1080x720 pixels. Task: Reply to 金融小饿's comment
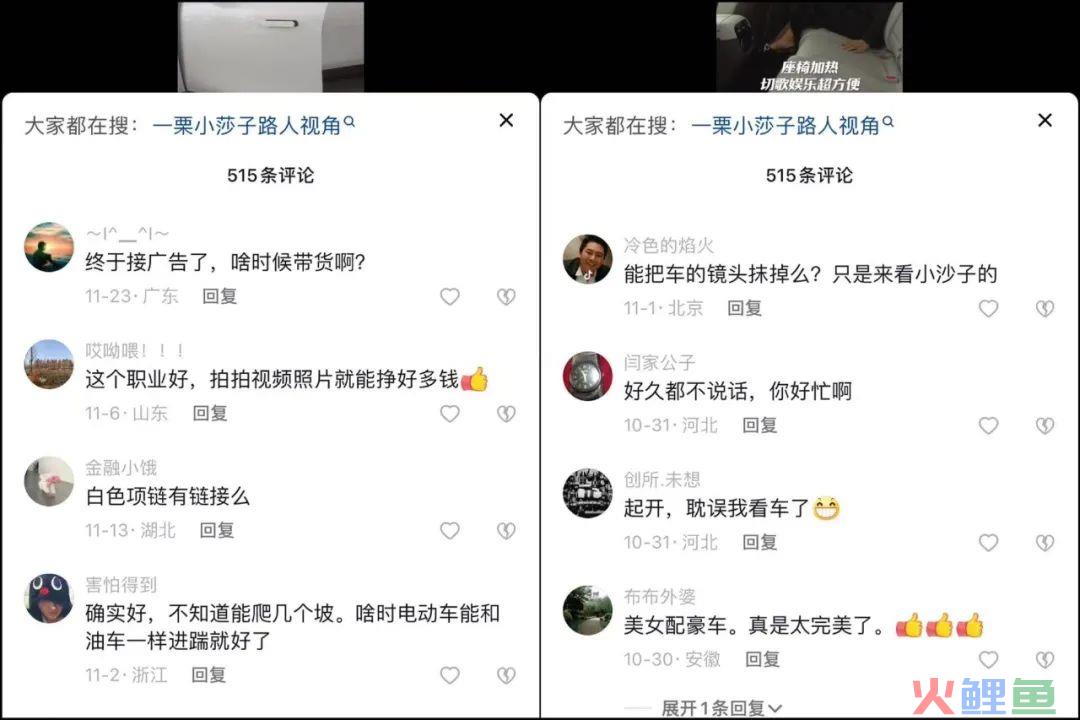[x=217, y=531]
